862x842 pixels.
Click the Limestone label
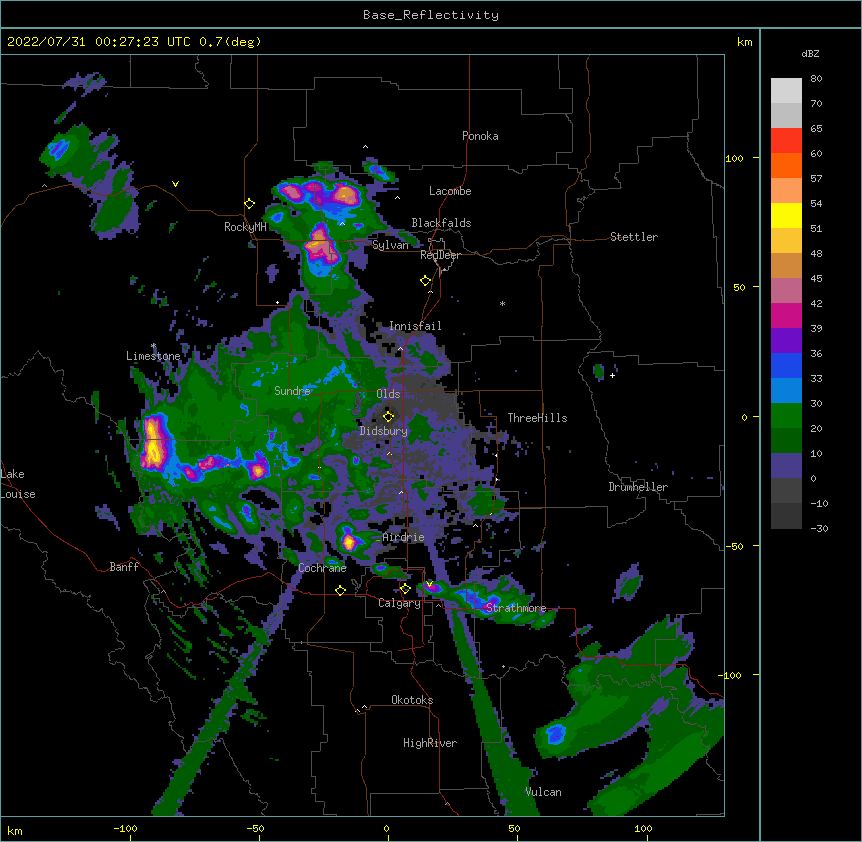[x=153, y=356]
